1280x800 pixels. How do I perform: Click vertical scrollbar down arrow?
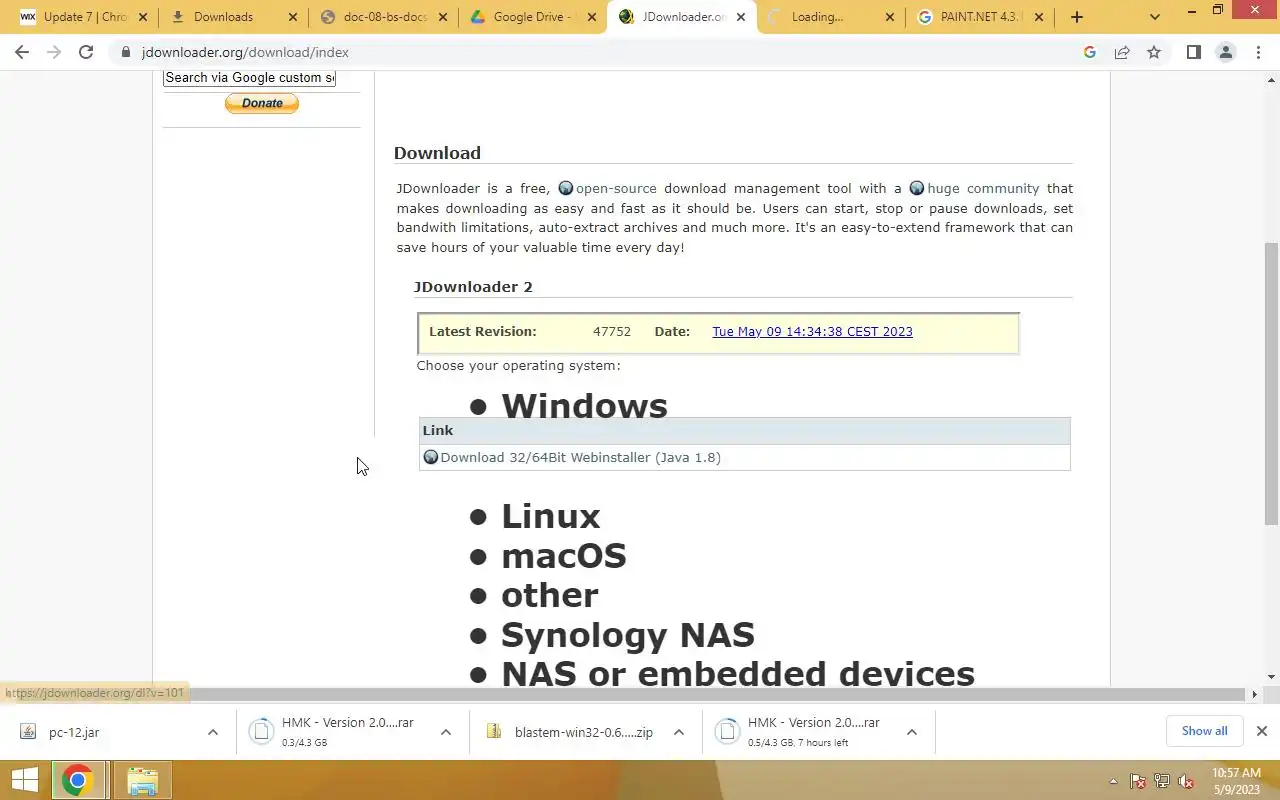click(1271, 677)
